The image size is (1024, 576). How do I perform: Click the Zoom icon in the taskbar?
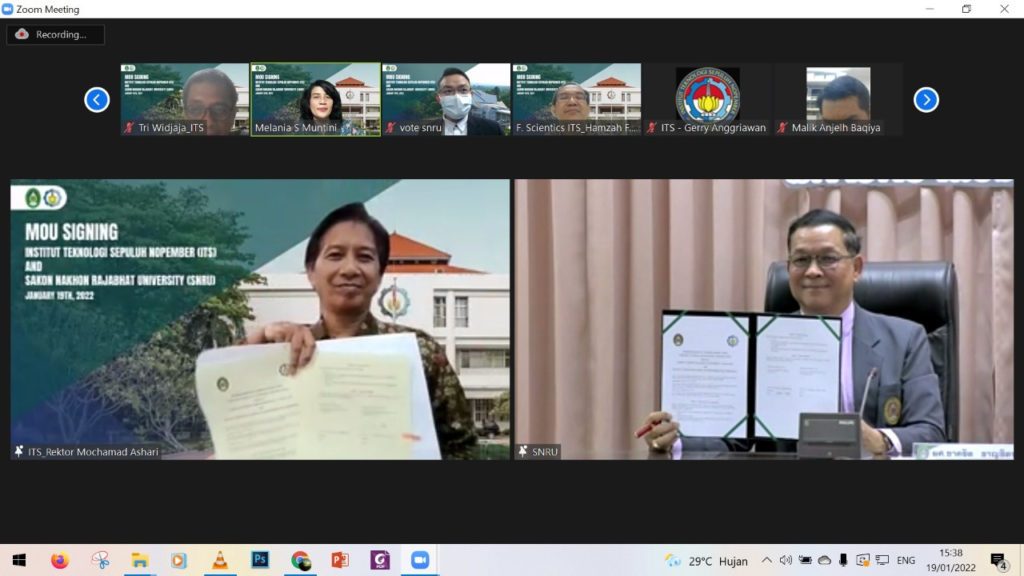pyautogui.click(x=418, y=561)
